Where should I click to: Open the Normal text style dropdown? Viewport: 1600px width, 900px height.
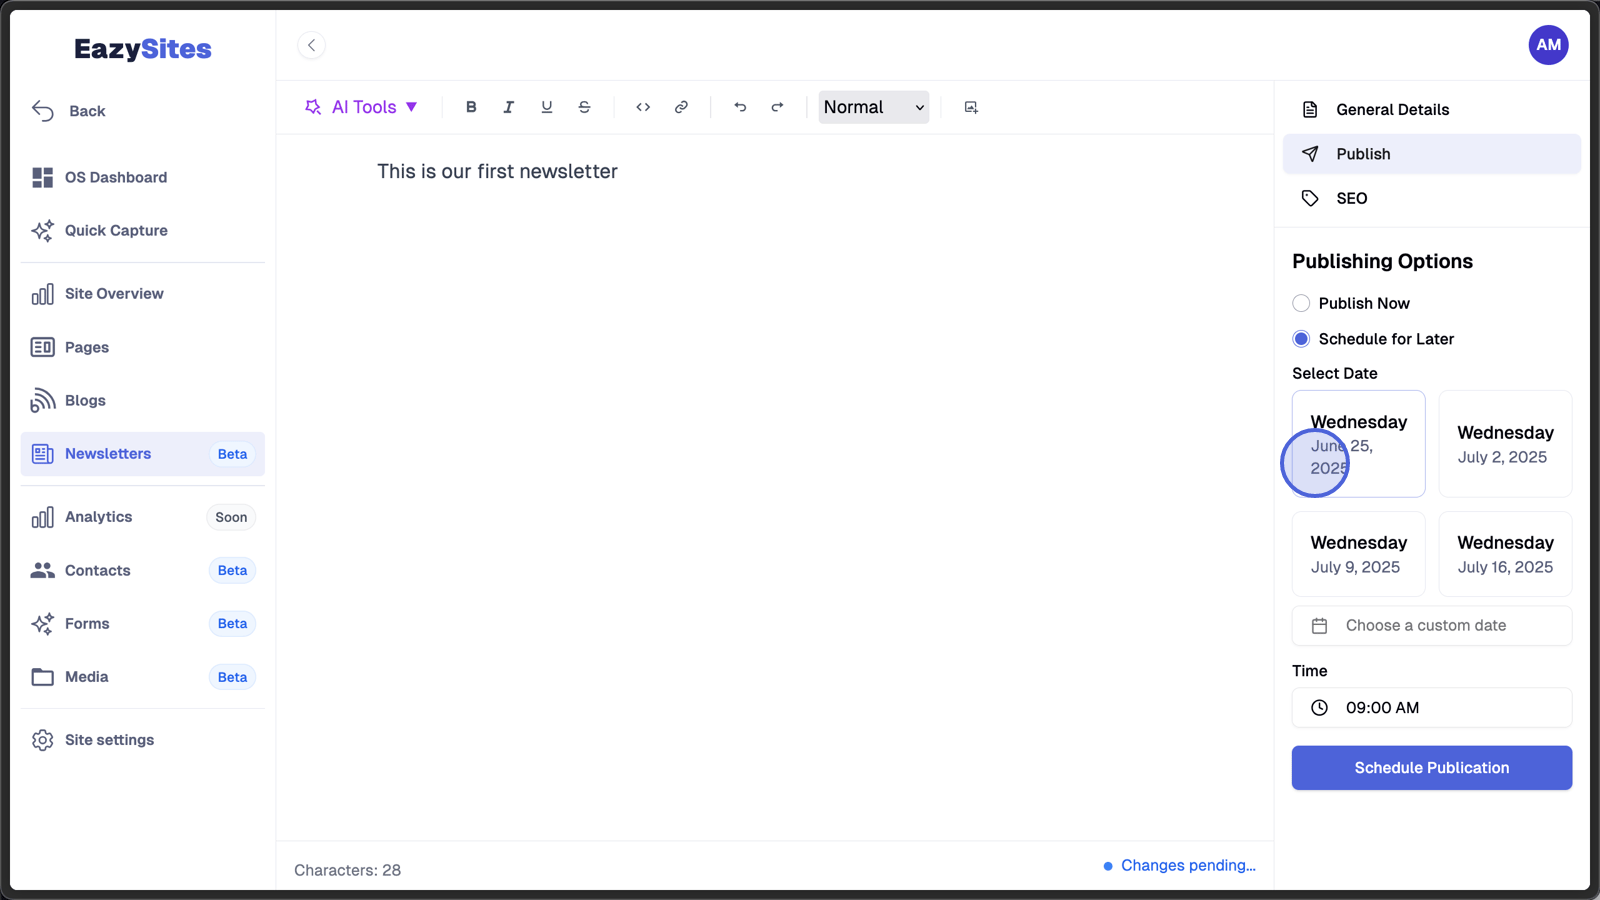tap(874, 107)
